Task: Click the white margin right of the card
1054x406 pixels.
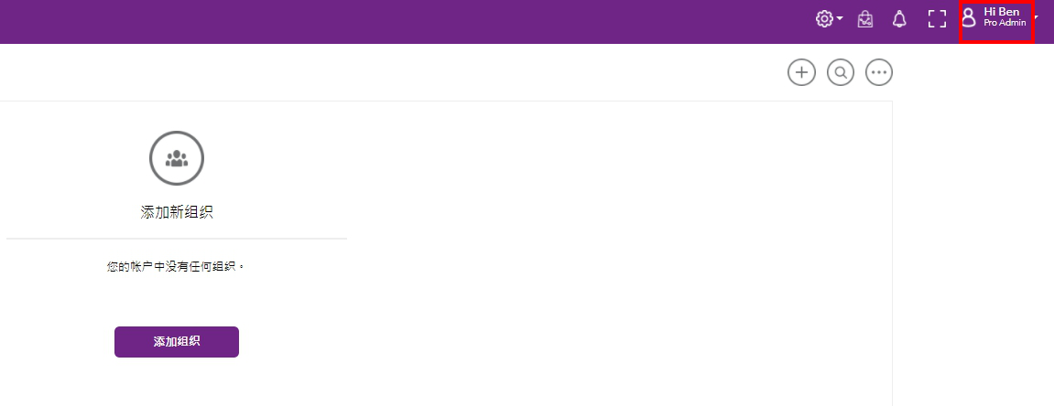Action: point(973,235)
